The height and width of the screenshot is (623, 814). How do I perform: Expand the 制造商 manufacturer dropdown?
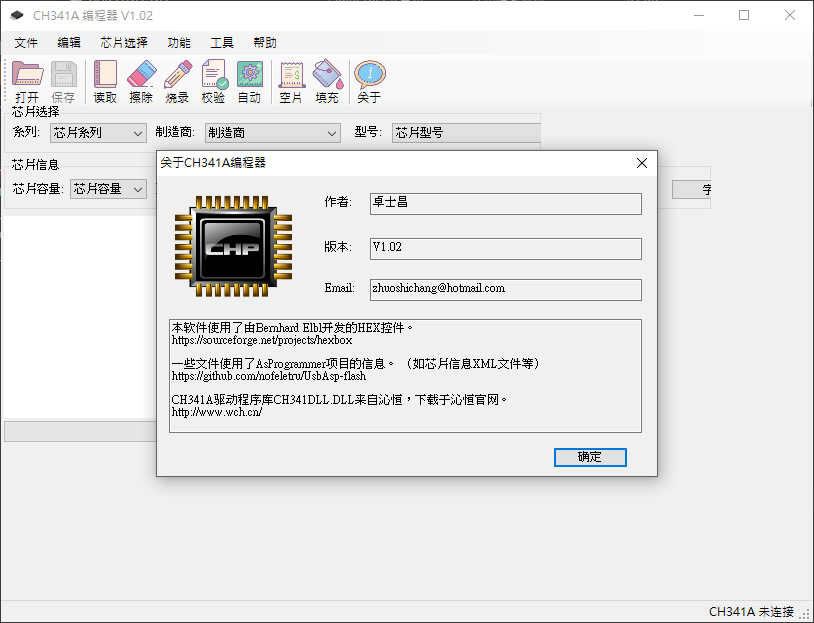click(273, 133)
